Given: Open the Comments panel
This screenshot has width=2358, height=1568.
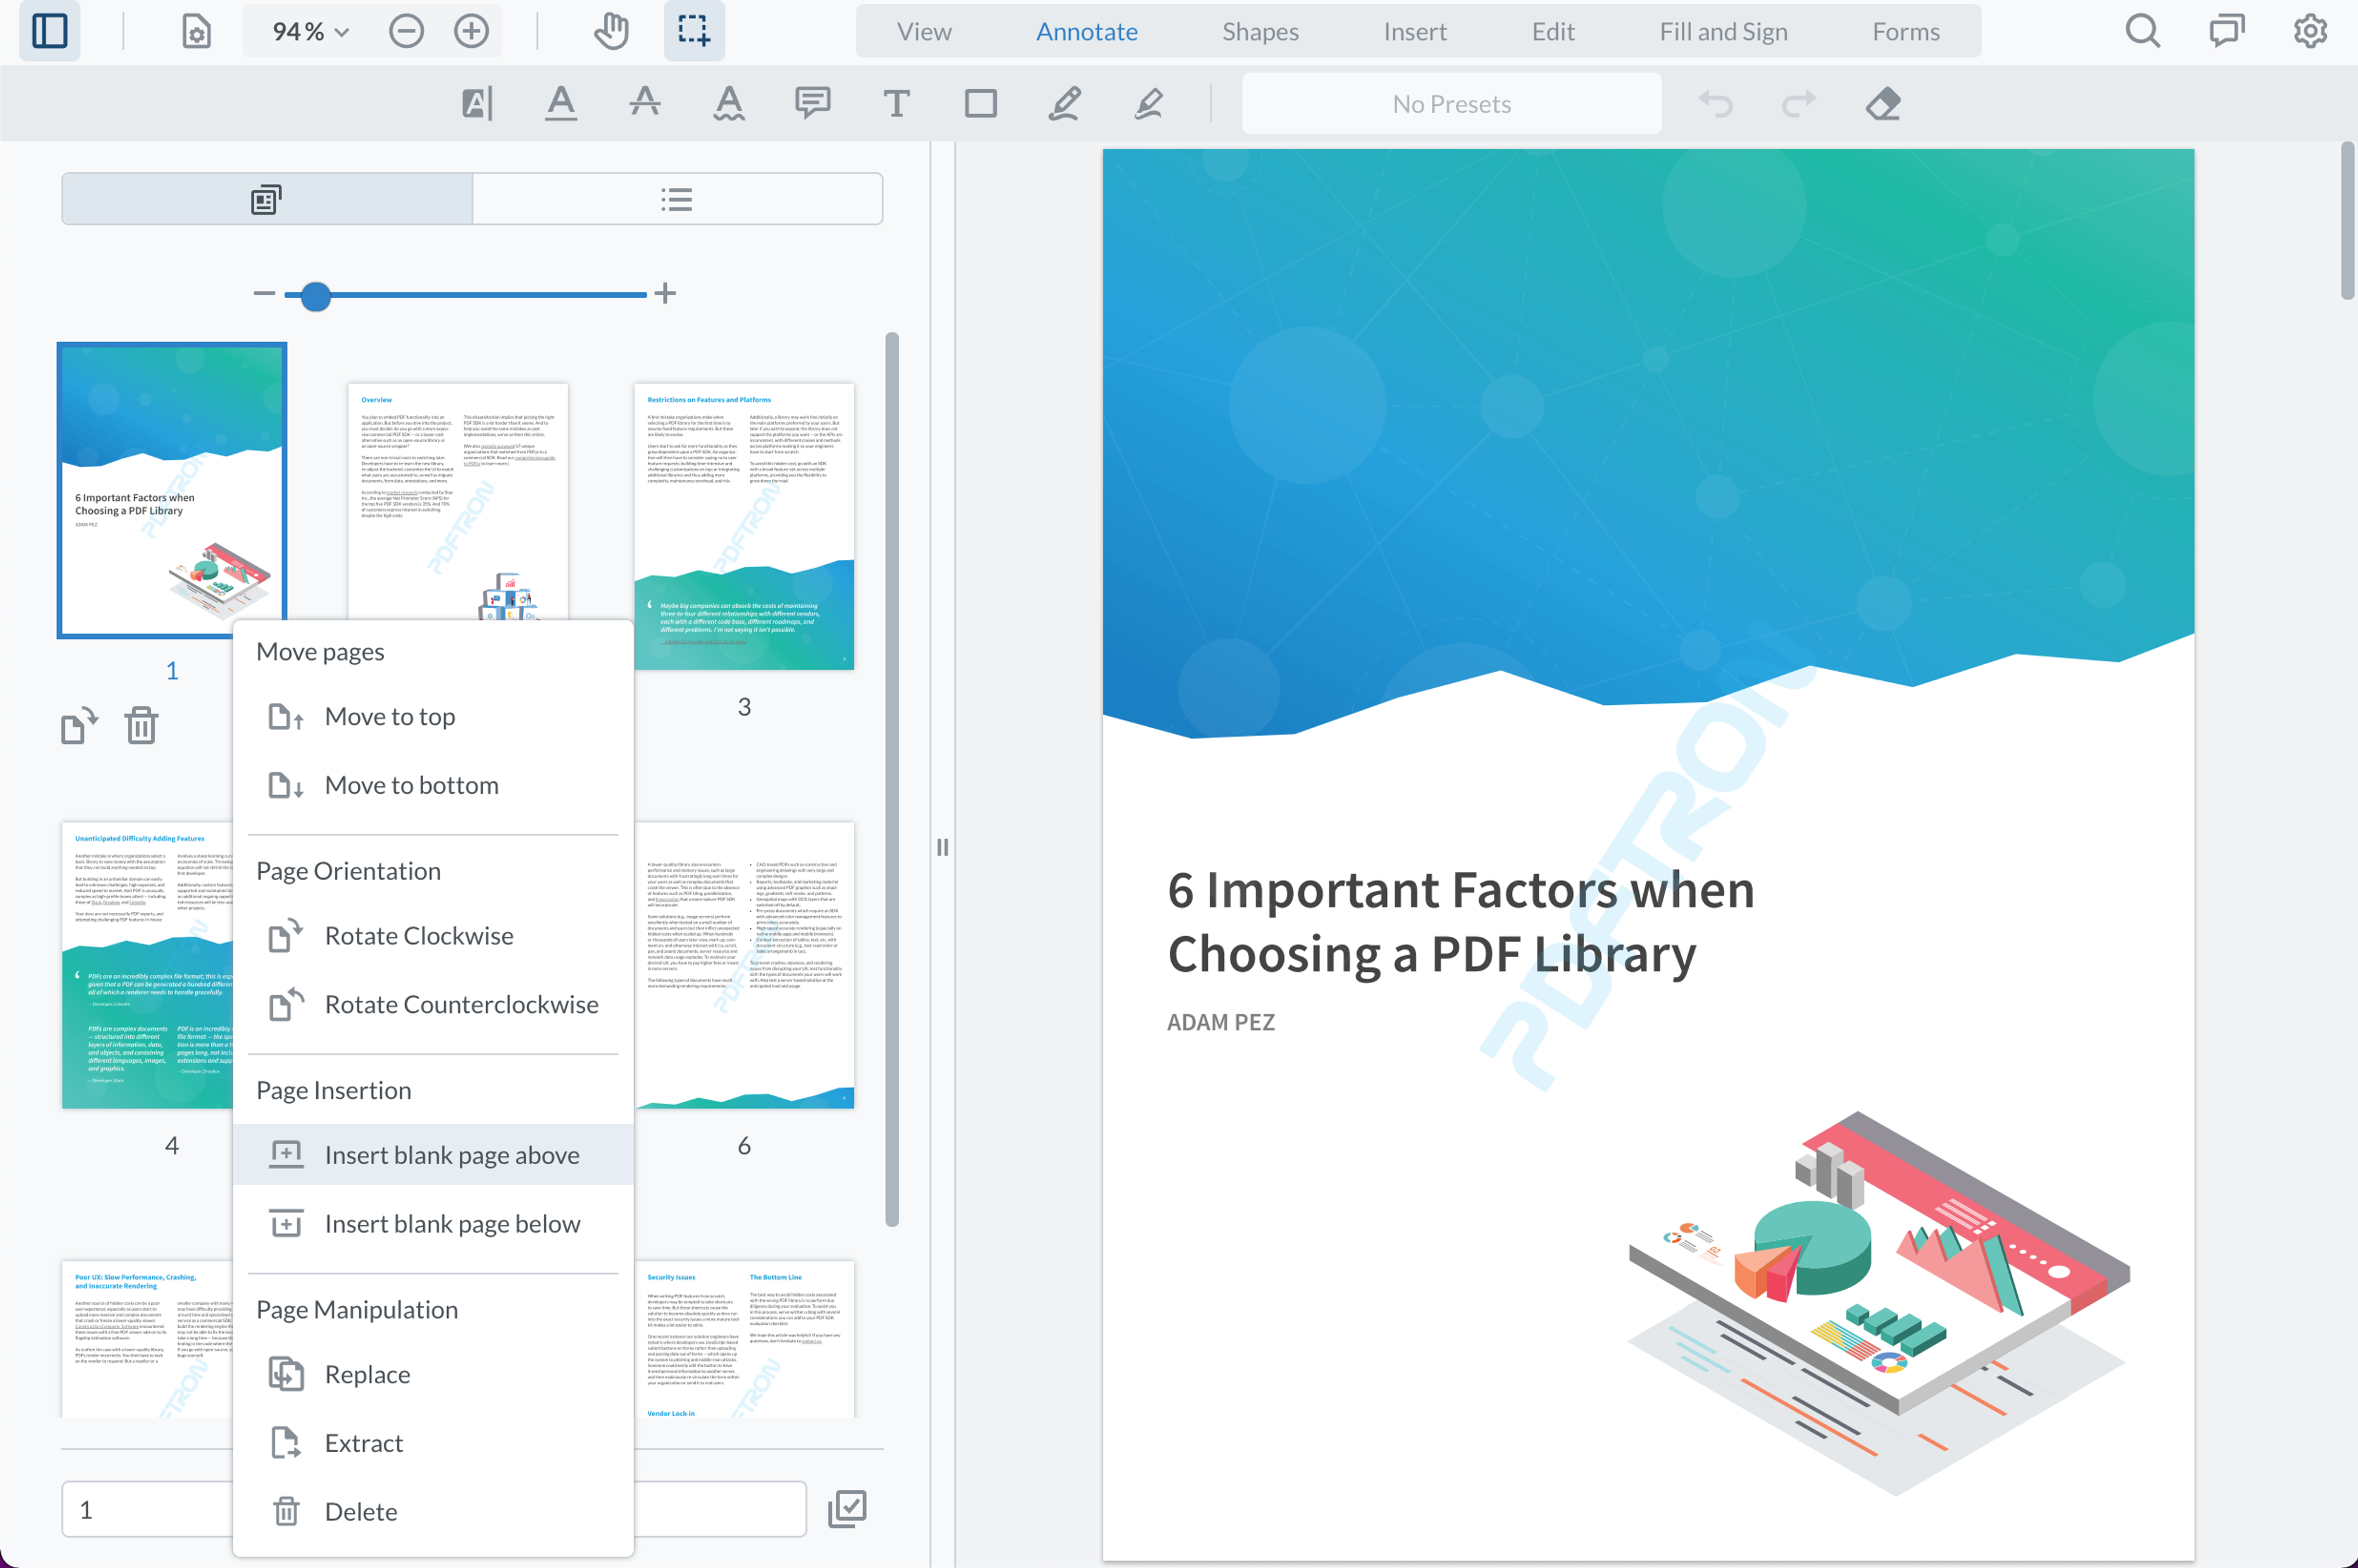Looking at the screenshot, I should [2226, 31].
